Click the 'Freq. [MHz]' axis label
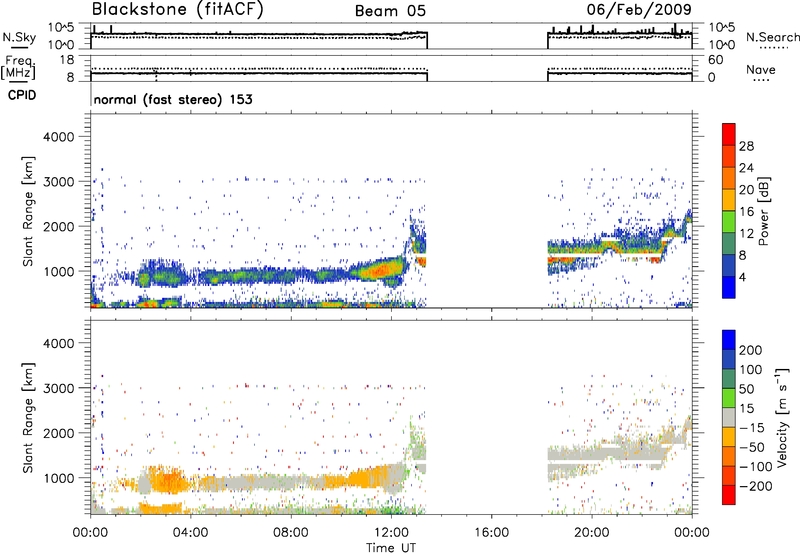Viewport: 800px width, 554px height. [x=19, y=68]
